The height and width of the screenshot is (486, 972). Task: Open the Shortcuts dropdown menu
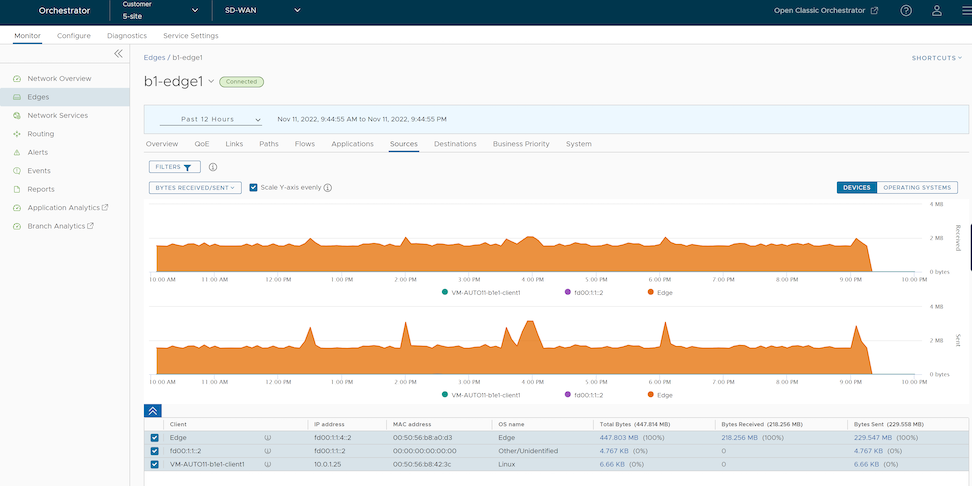(936, 58)
